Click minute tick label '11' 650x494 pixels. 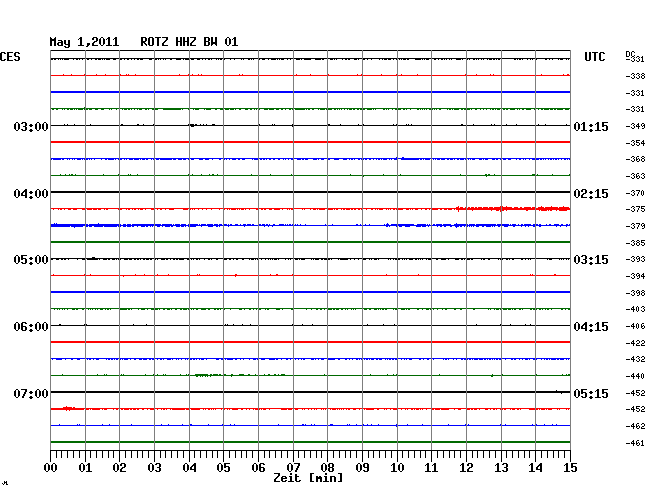point(431,468)
